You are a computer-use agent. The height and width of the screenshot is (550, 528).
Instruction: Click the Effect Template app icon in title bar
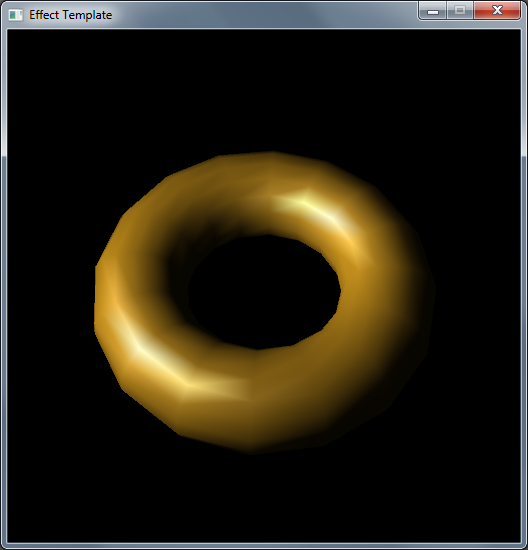pyautogui.click(x=15, y=15)
